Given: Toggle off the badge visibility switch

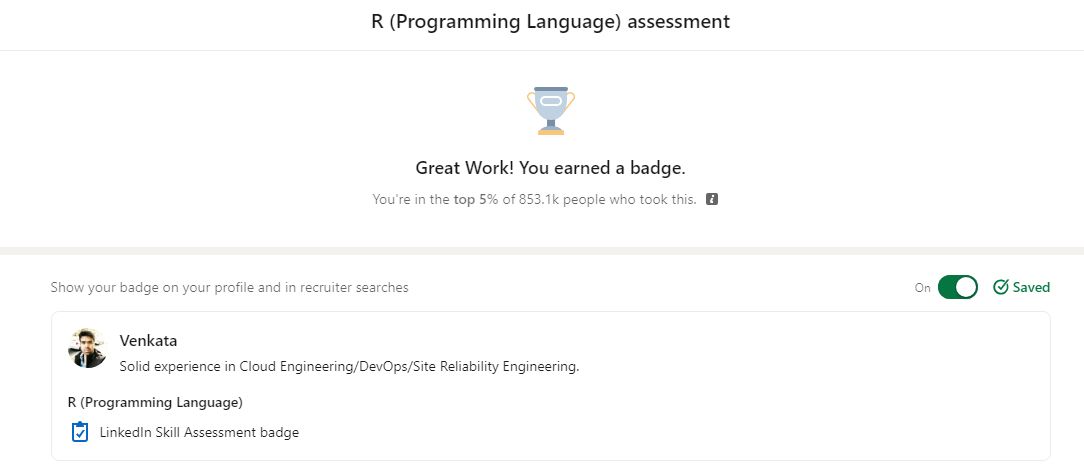Looking at the screenshot, I should click(957, 287).
